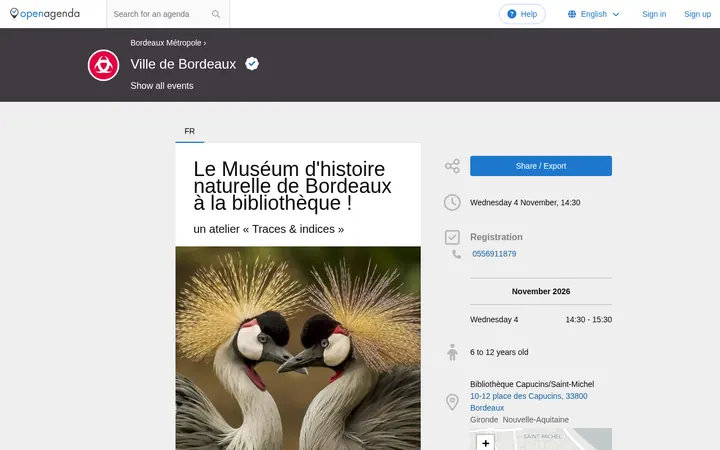Open the OpenAgenda home logo
720x450 pixels.
[x=45, y=14]
